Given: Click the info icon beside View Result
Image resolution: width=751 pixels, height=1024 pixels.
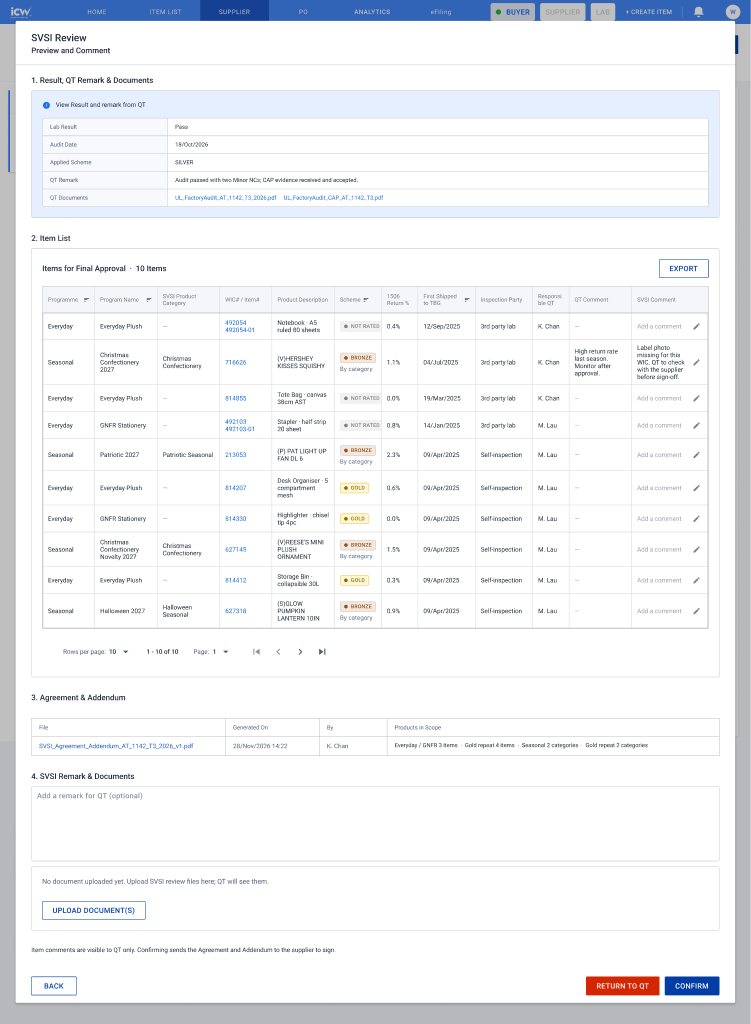Looking at the screenshot, I should tap(46, 105).
